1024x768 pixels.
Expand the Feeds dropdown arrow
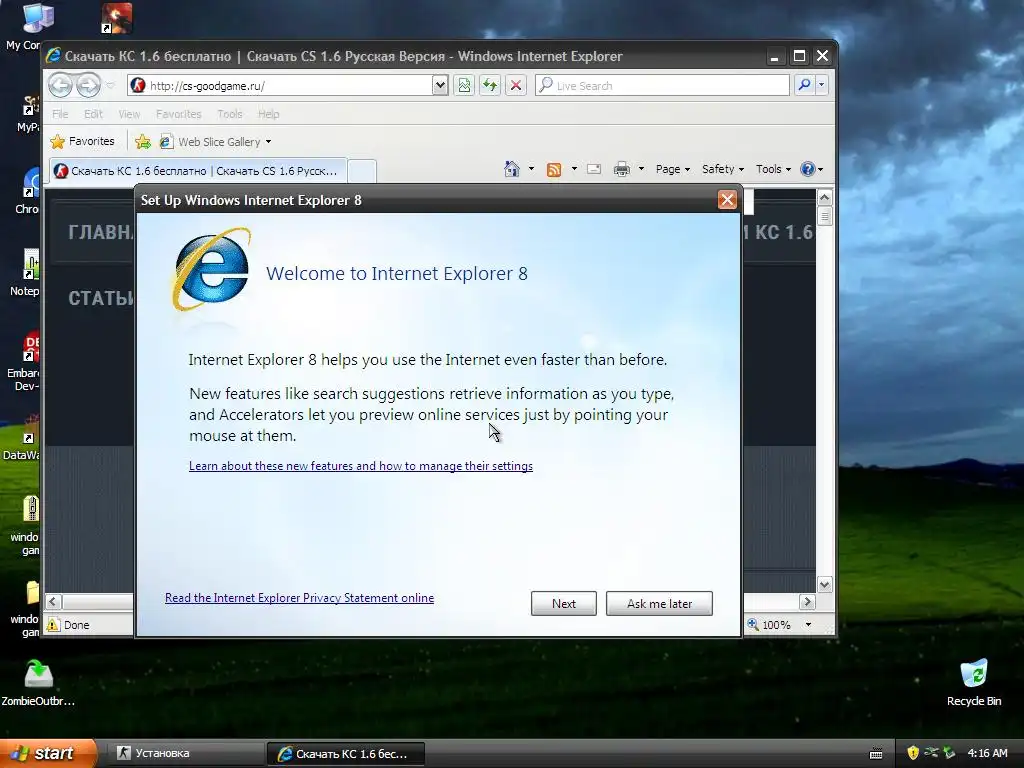point(574,169)
